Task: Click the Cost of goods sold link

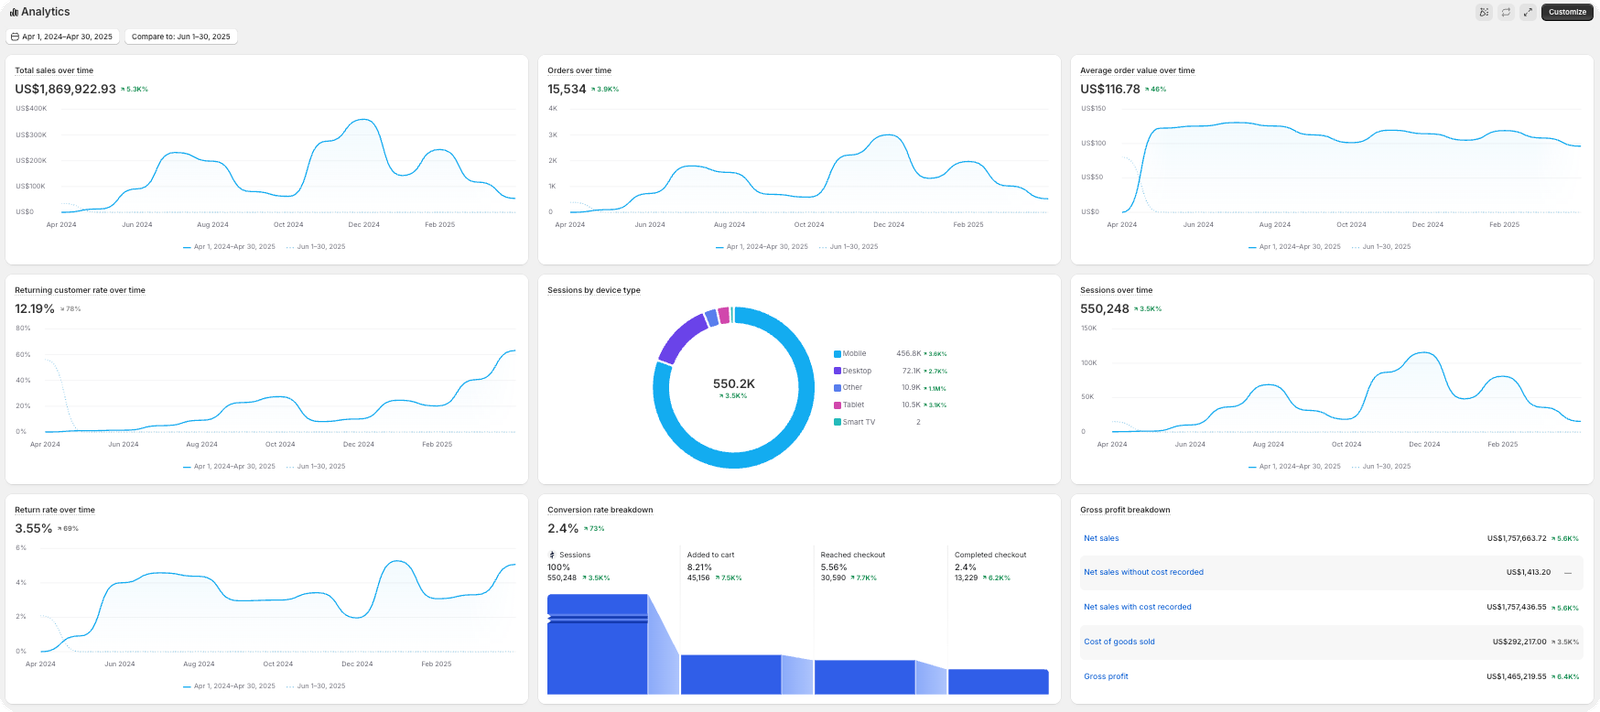Action: (x=1119, y=642)
